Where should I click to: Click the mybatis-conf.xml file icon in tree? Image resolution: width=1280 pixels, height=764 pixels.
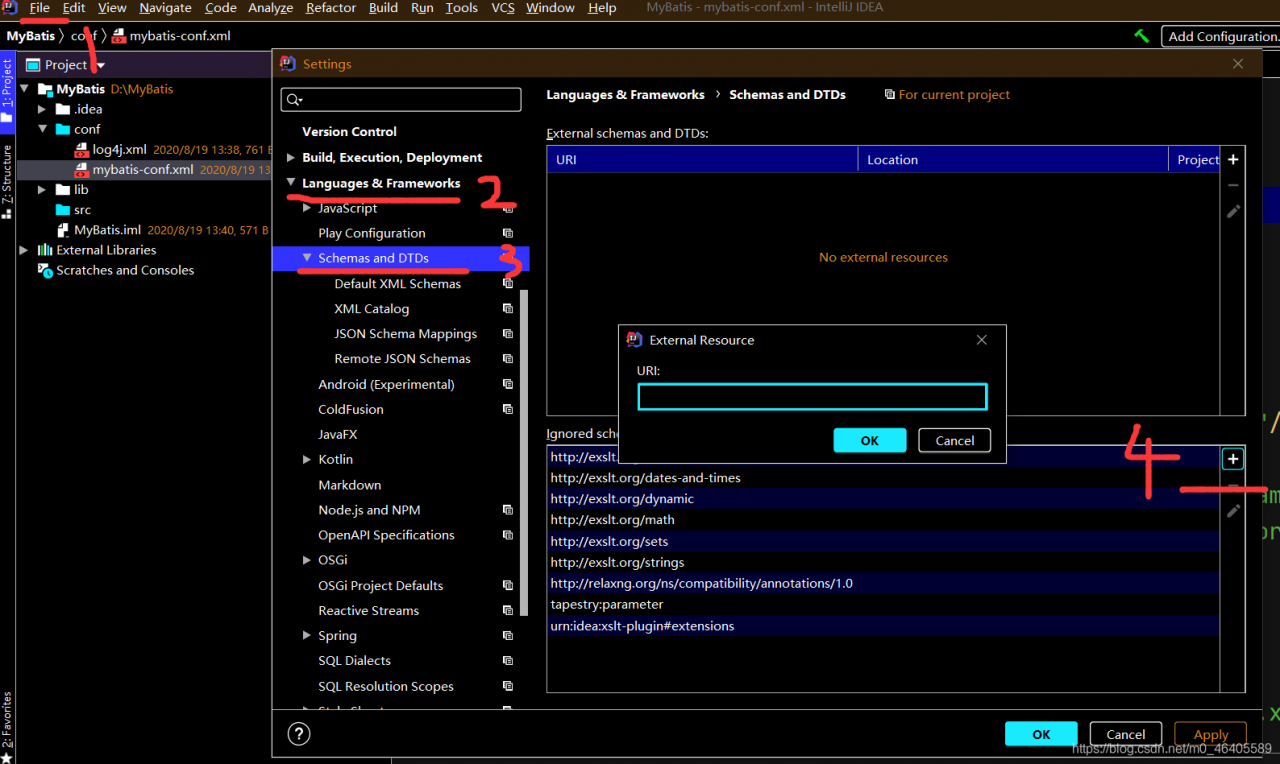pyautogui.click(x=83, y=170)
